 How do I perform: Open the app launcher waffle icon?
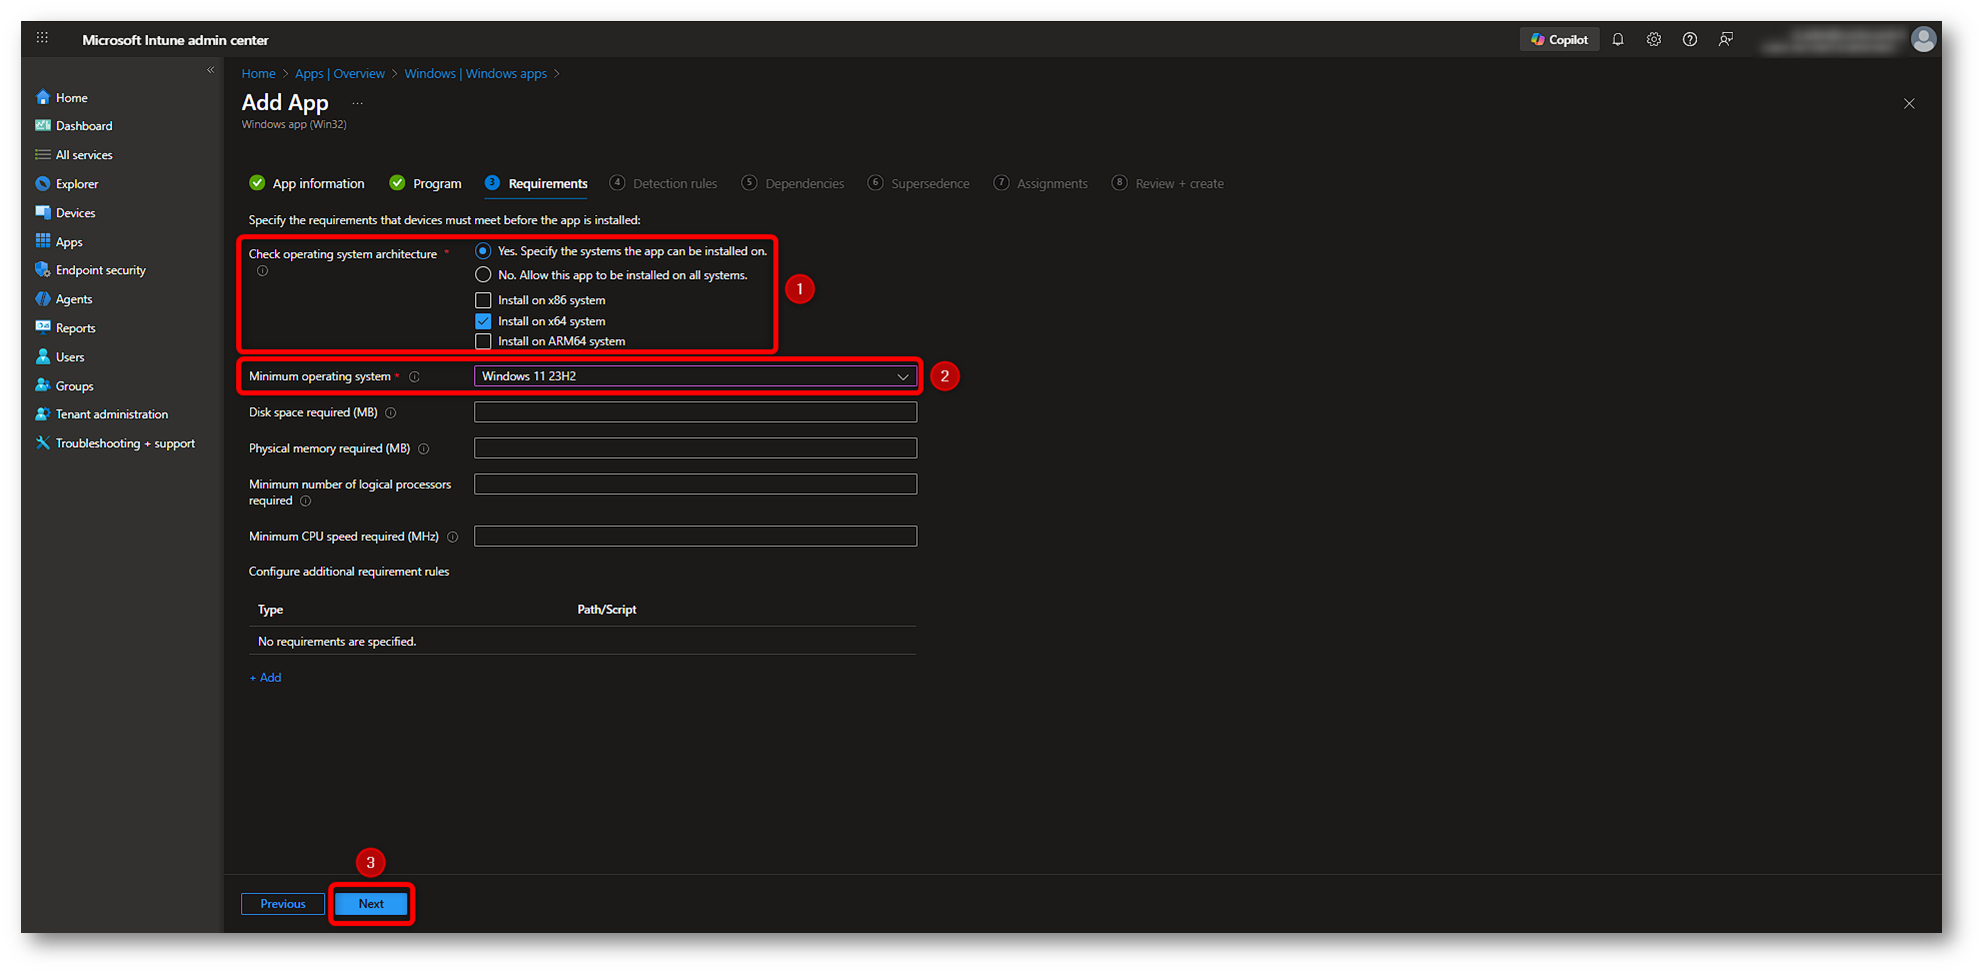[x=42, y=38]
